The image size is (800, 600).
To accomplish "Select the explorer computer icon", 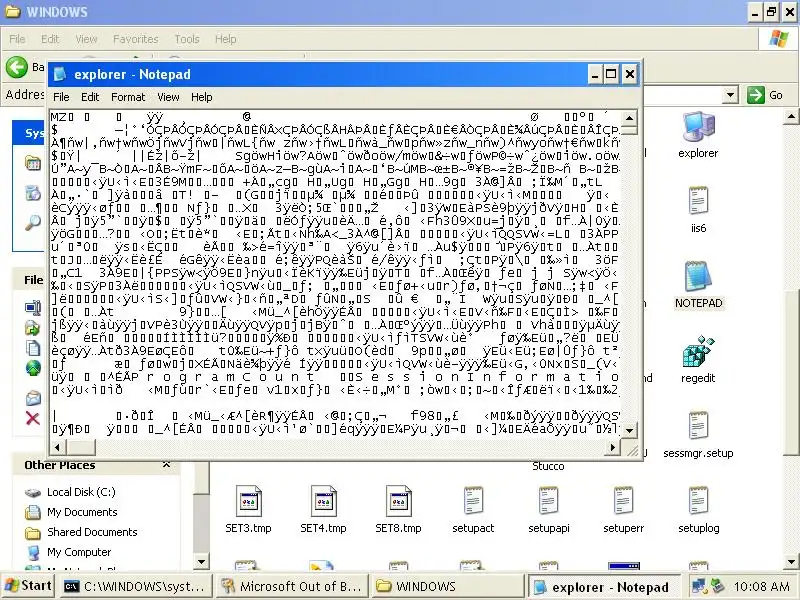I will 698,127.
